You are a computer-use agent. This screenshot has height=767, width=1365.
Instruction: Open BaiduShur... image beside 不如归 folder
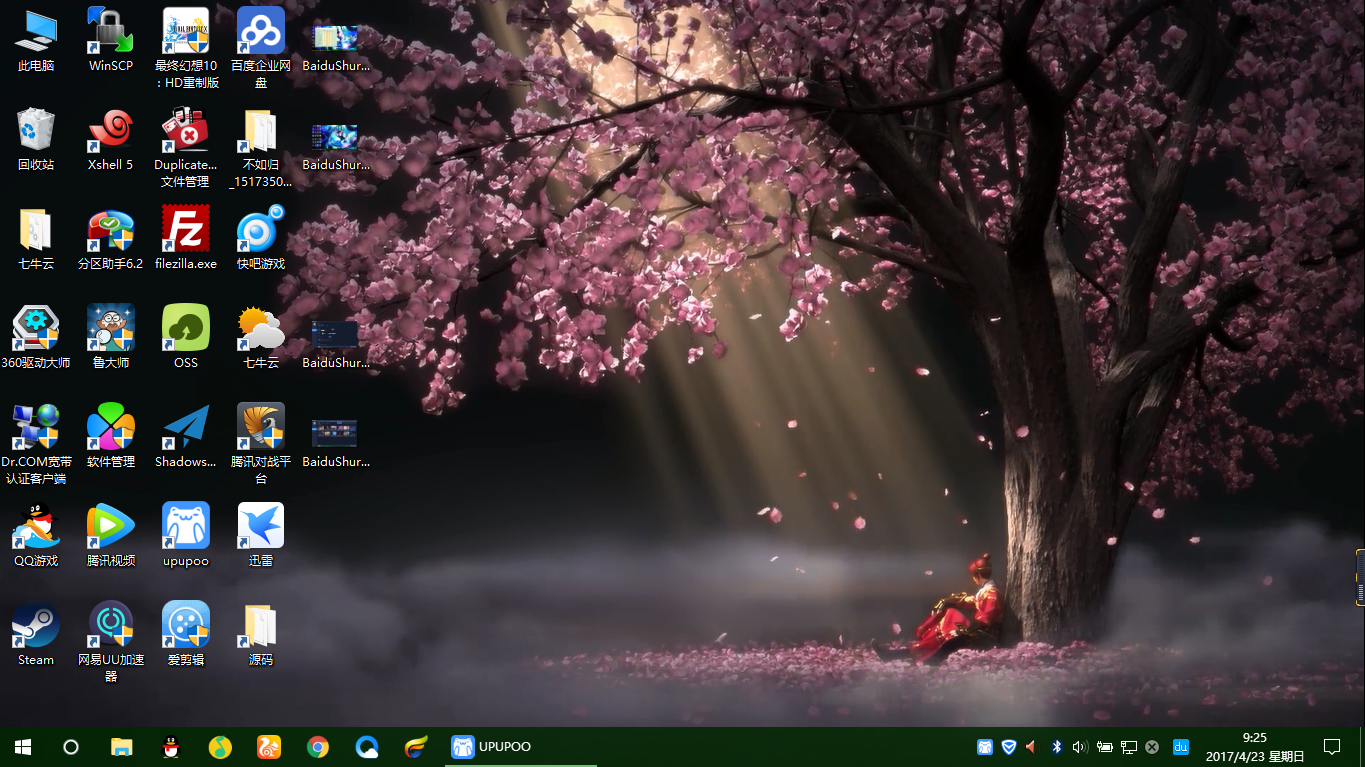(336, 145)
